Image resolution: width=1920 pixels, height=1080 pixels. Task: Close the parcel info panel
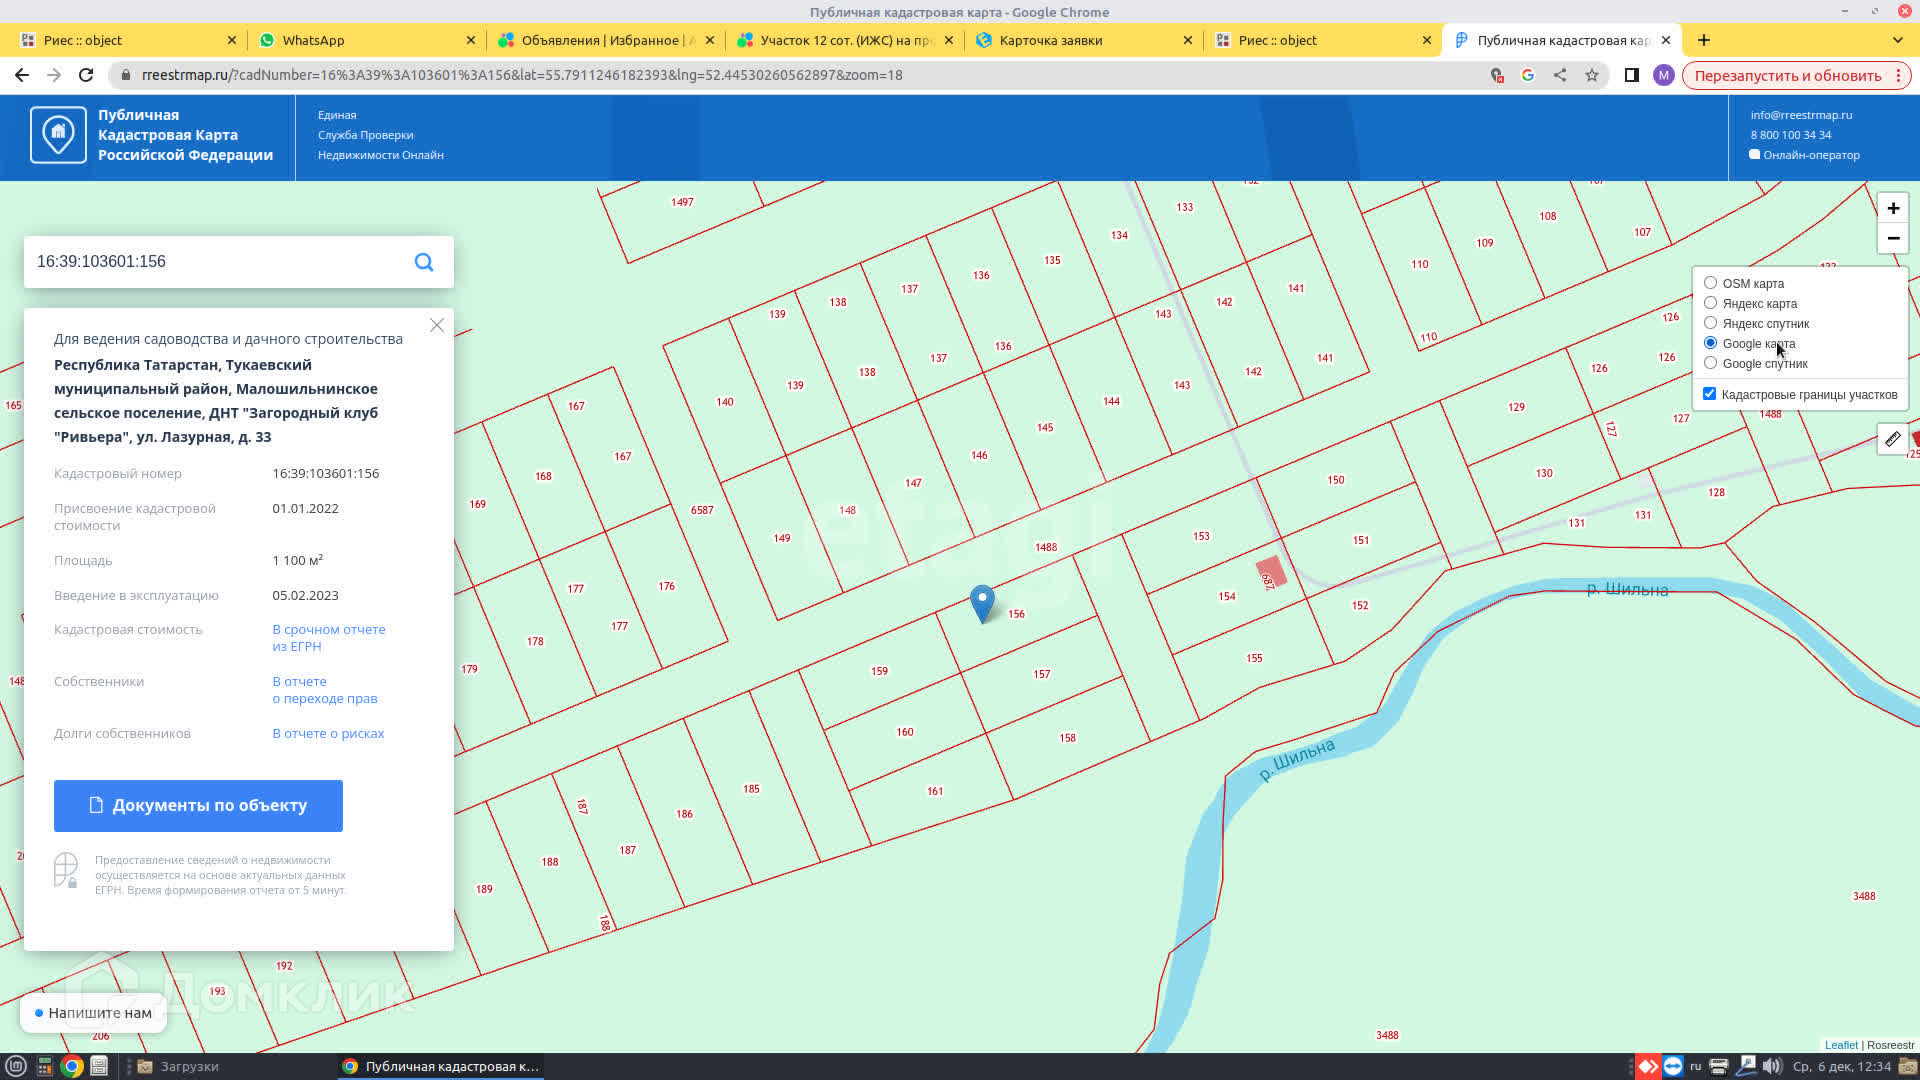point(437,325)
